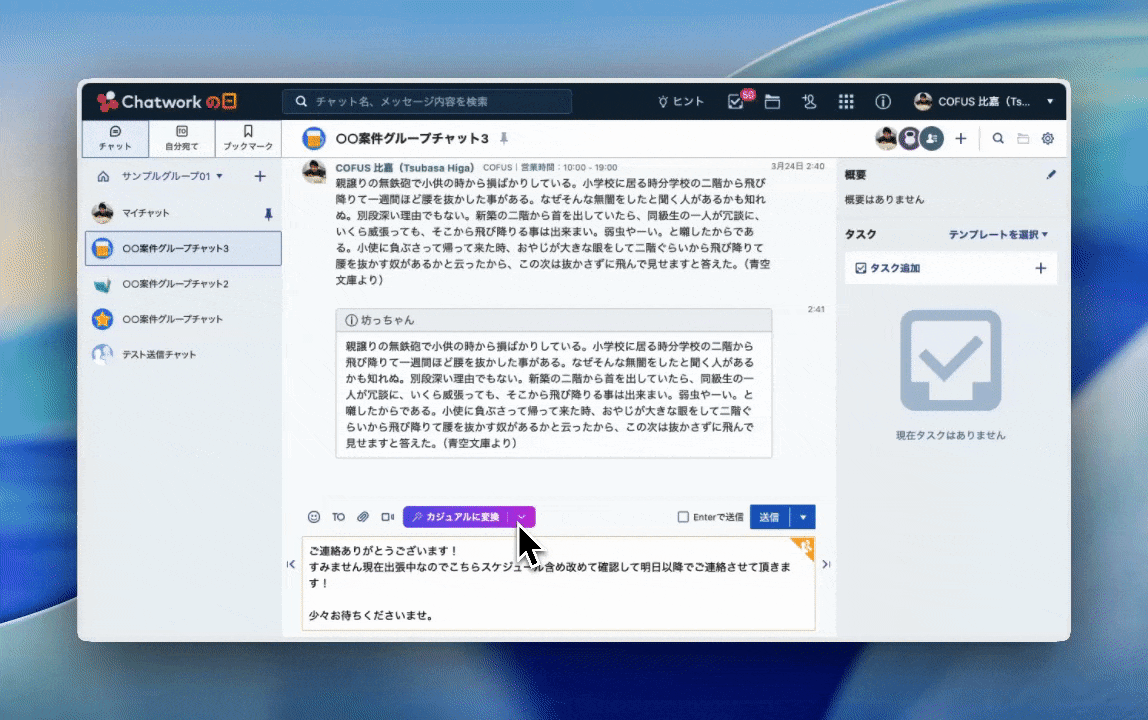1148x720 pixels.
Task: Select ○○案件グループチャット3 in sidebar
Action: pos(183,248)
